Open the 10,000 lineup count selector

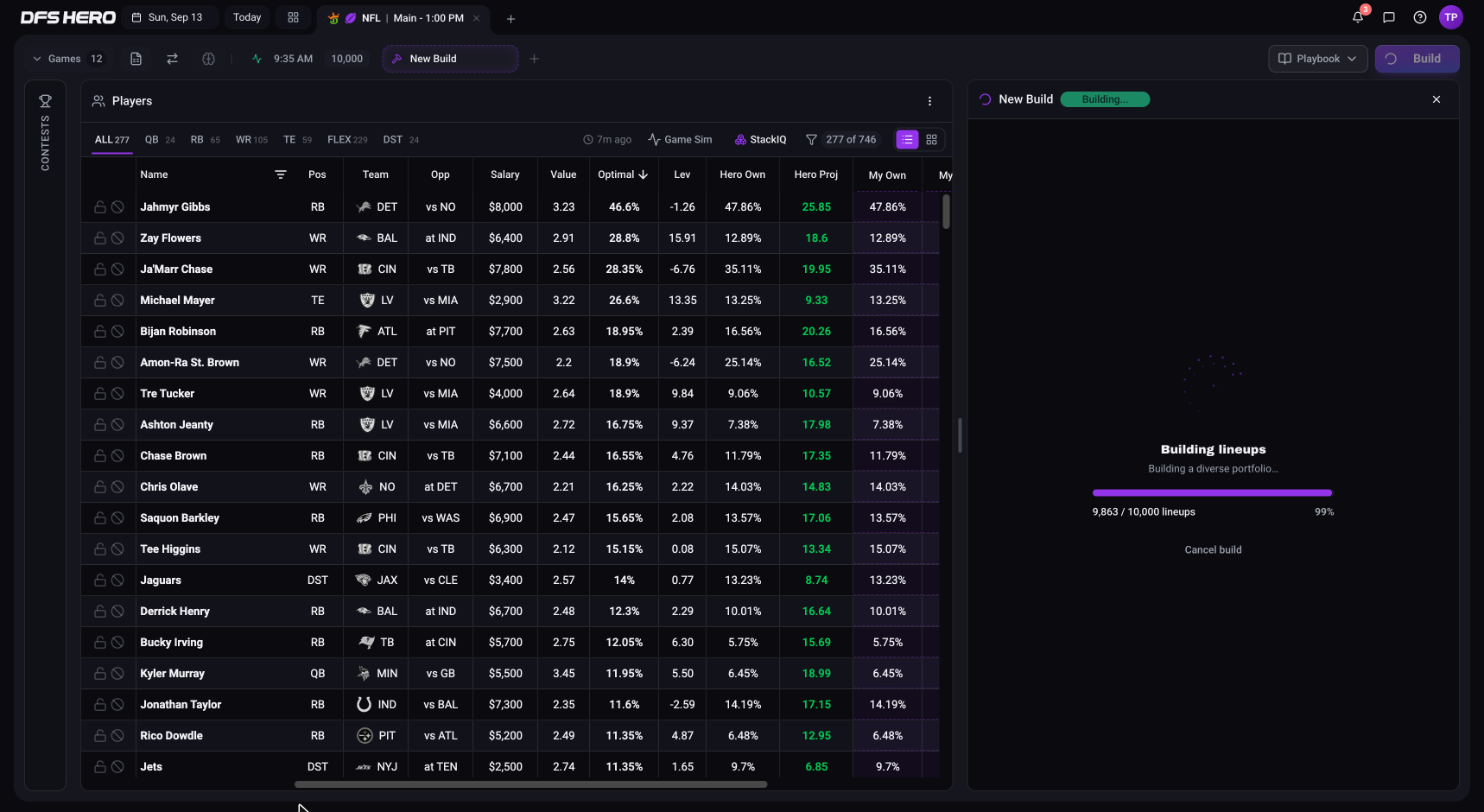click(x=347, y=59)
